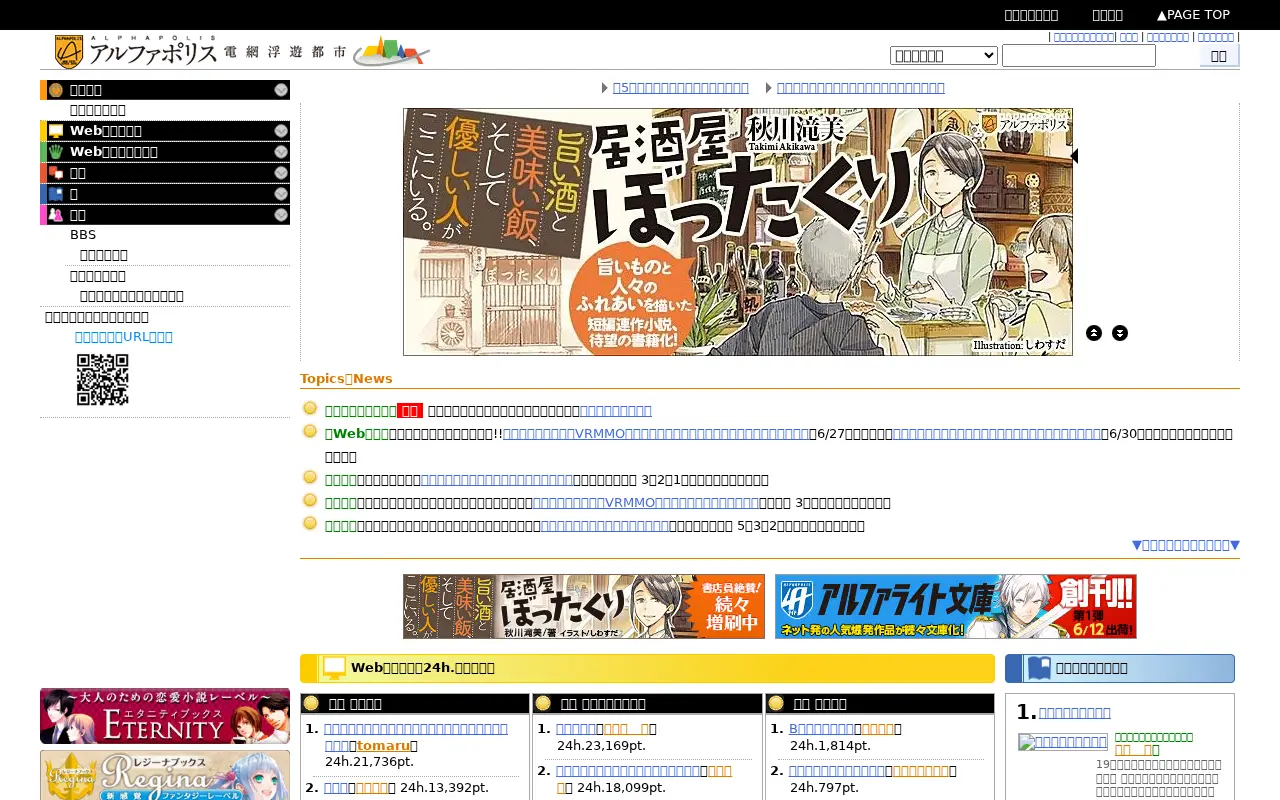Click the QR code image in sidebar
1280x800 pixels.
tap(103, 380)
